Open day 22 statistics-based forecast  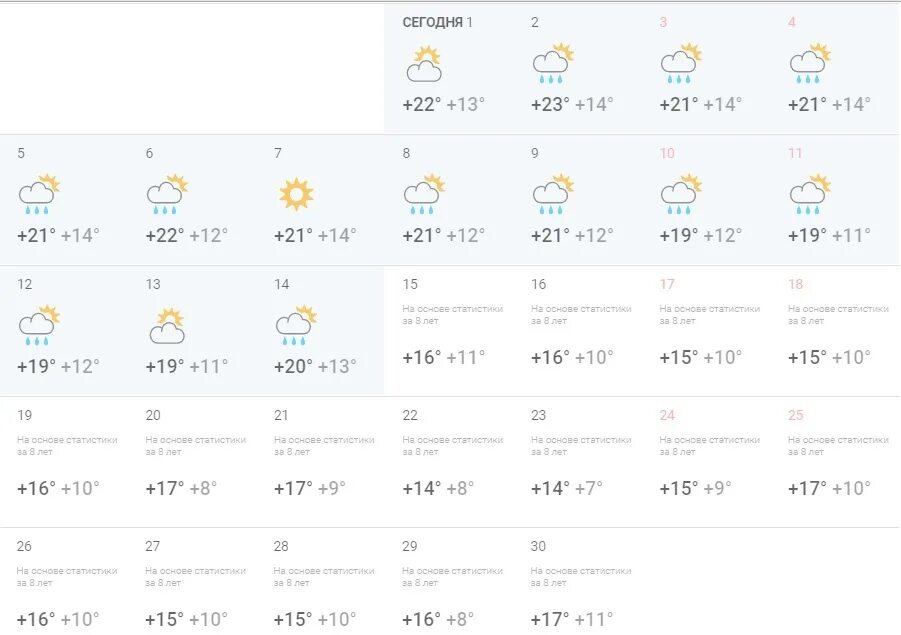pos(448,462)
